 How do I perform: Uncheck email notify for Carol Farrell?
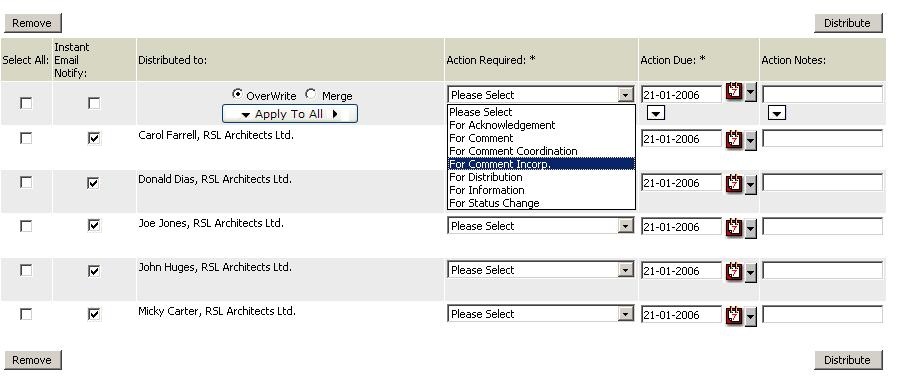pyautogui.click(x=93, y=138)
